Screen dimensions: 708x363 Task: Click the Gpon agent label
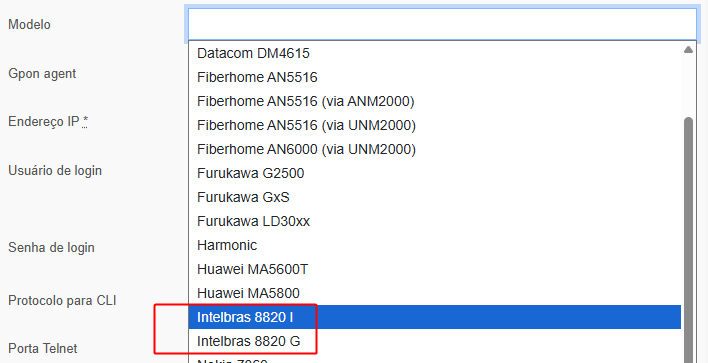click(42, 74)
